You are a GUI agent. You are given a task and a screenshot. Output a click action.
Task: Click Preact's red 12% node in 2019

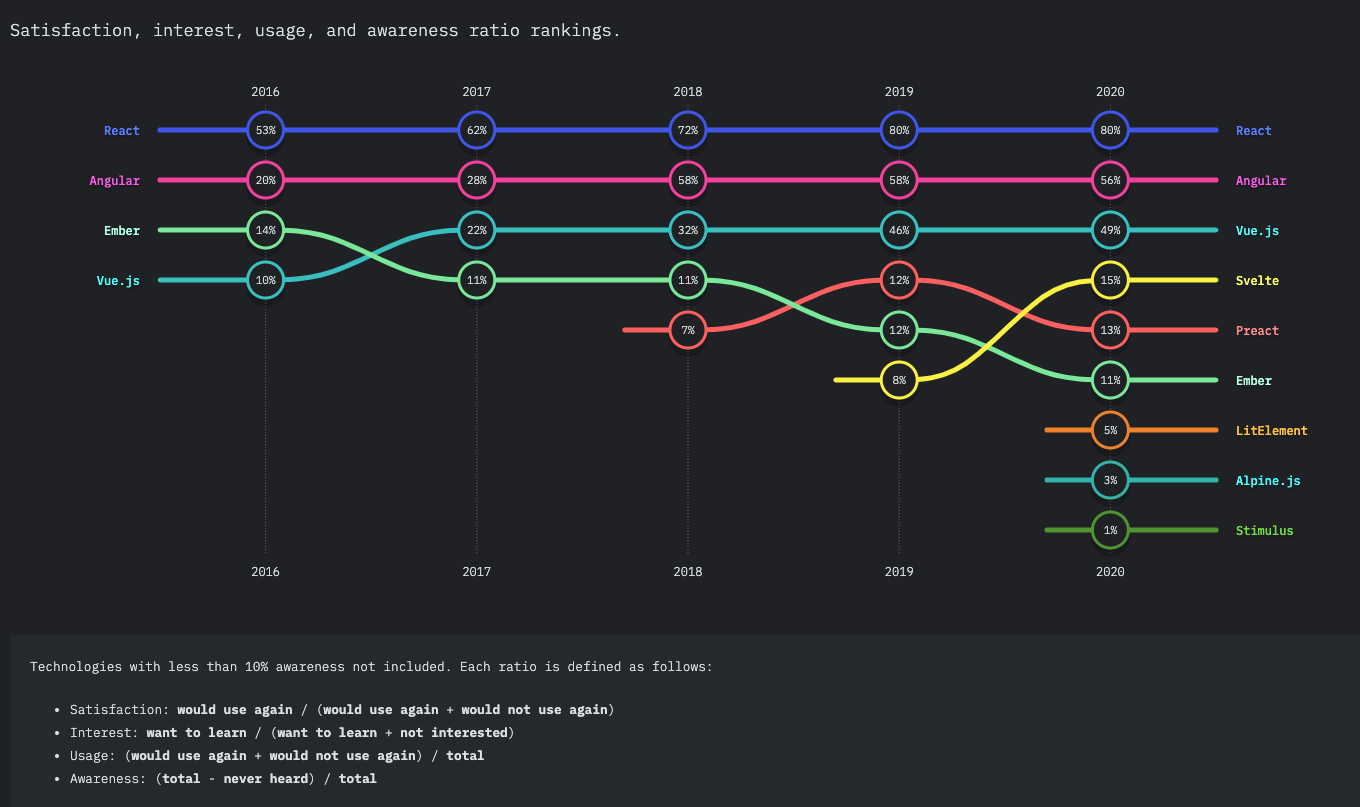click(899, 280)
